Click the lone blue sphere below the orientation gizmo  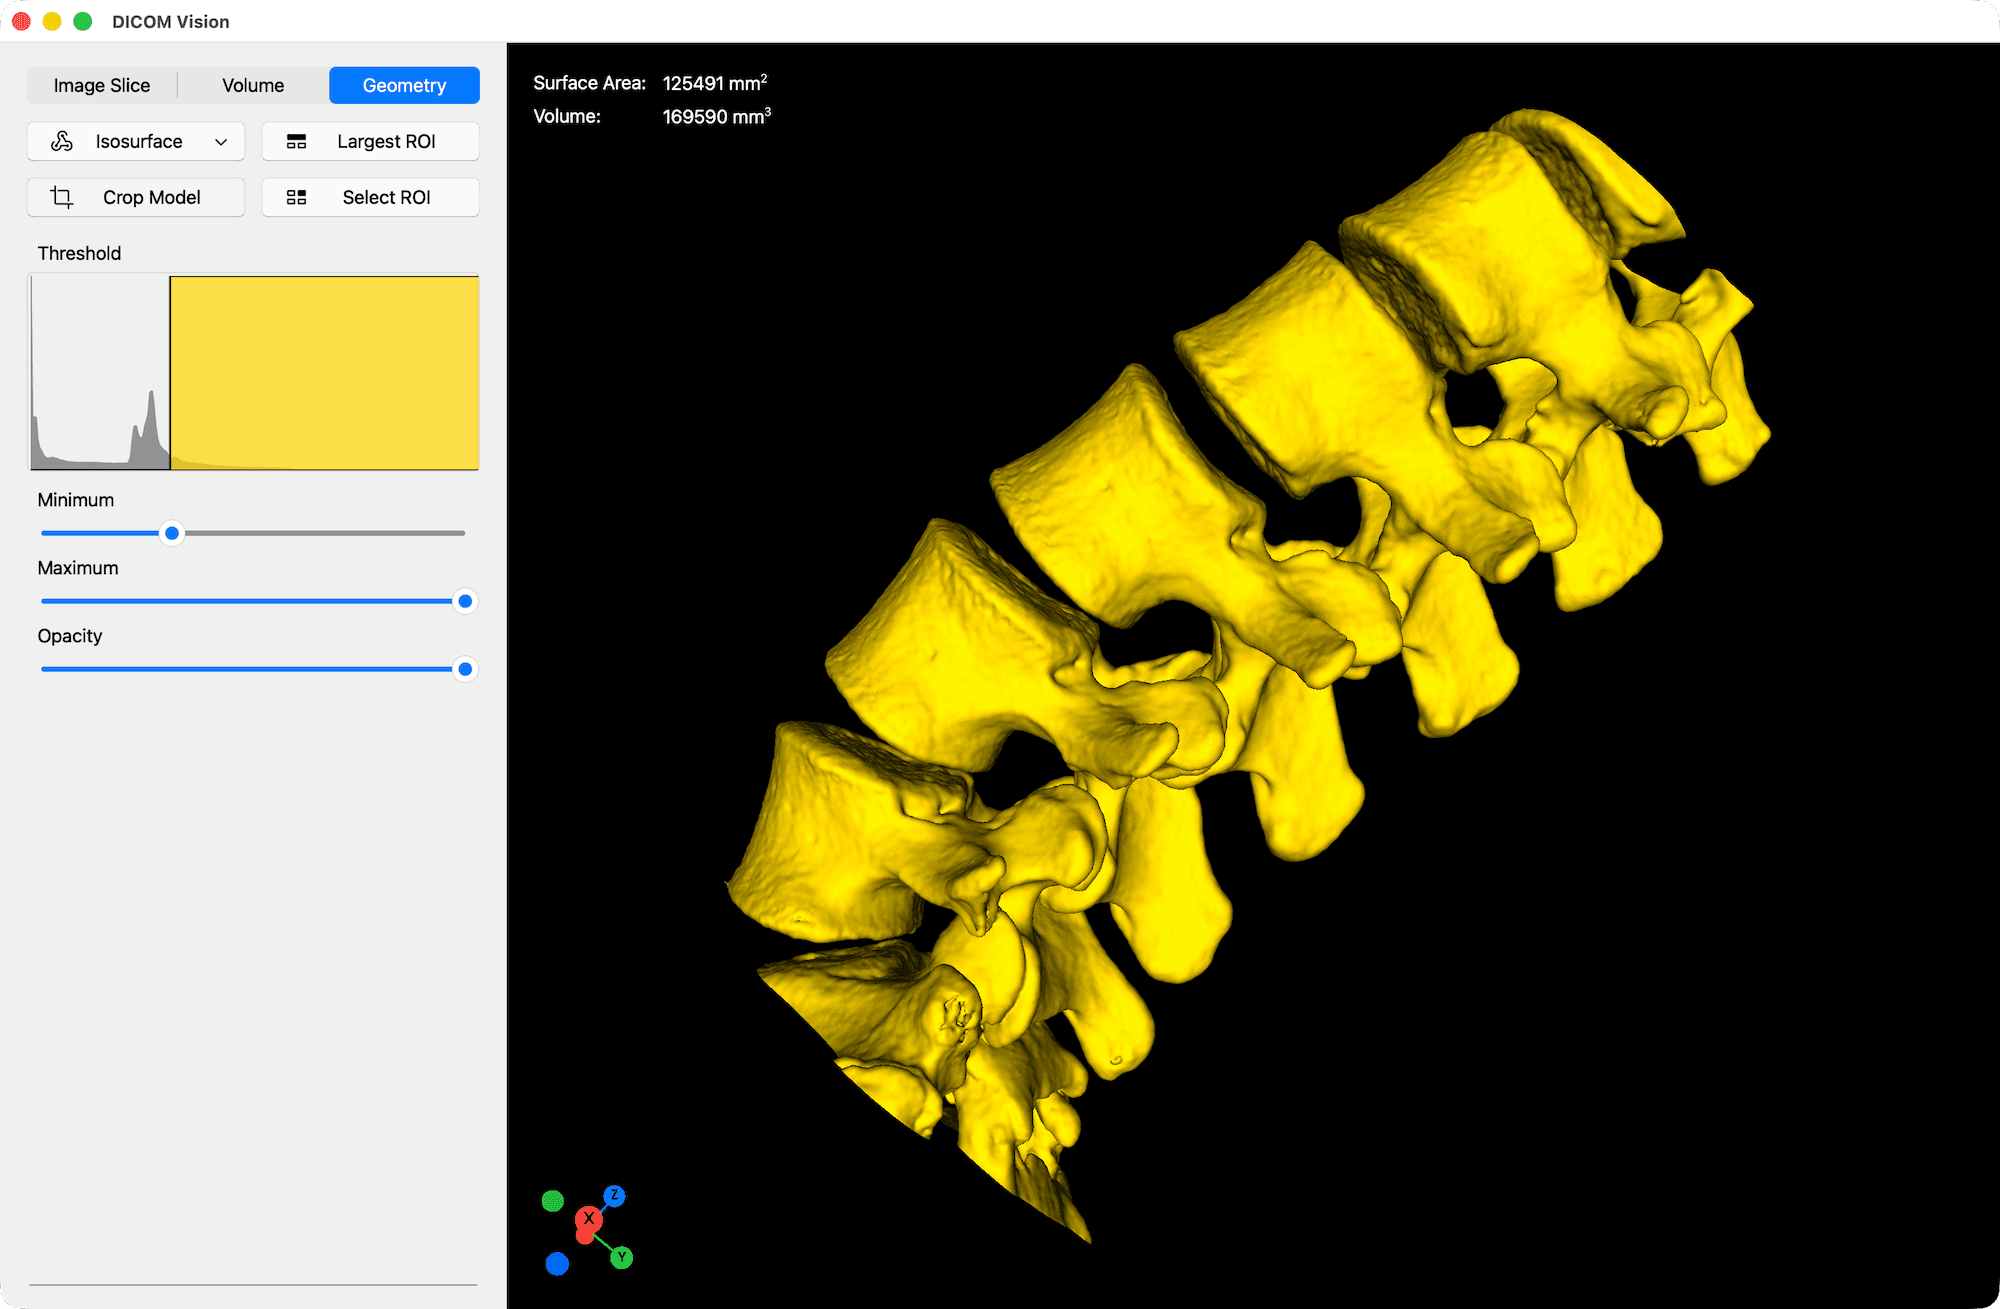[x=557, y=1263]
